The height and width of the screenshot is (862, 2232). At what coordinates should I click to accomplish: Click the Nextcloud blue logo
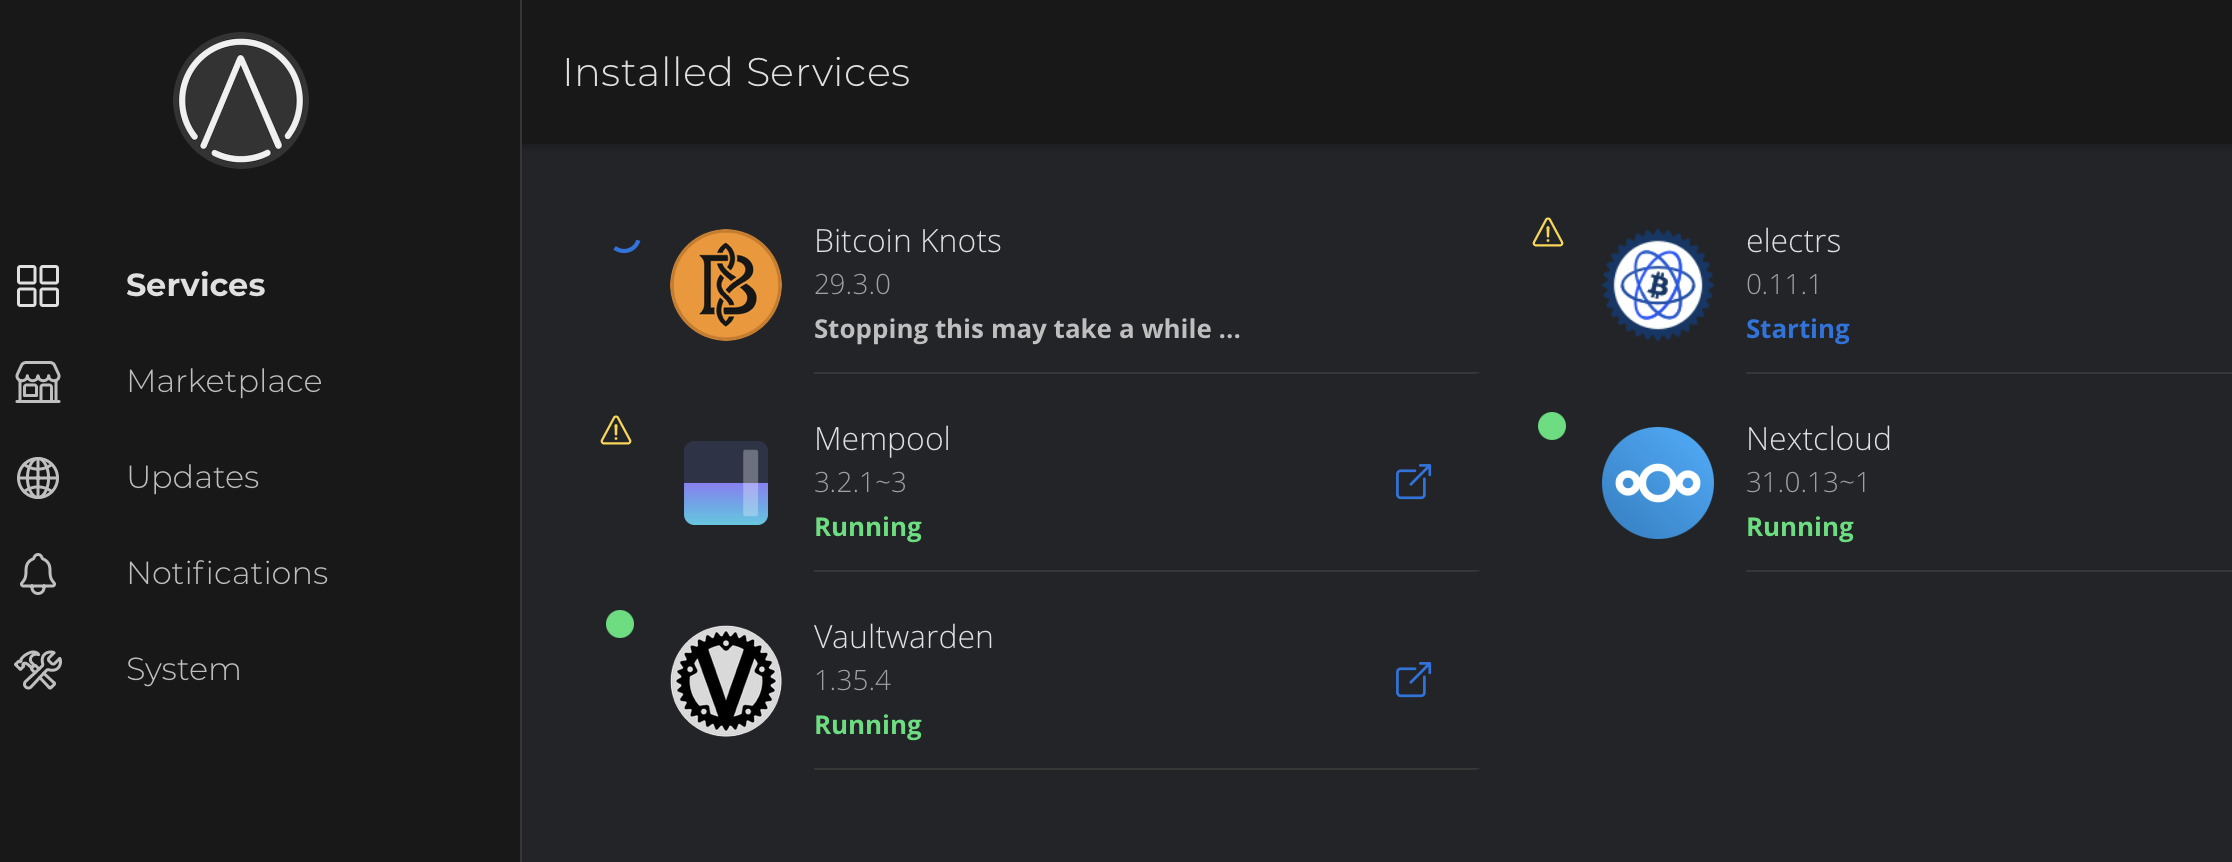(1658, 483)
